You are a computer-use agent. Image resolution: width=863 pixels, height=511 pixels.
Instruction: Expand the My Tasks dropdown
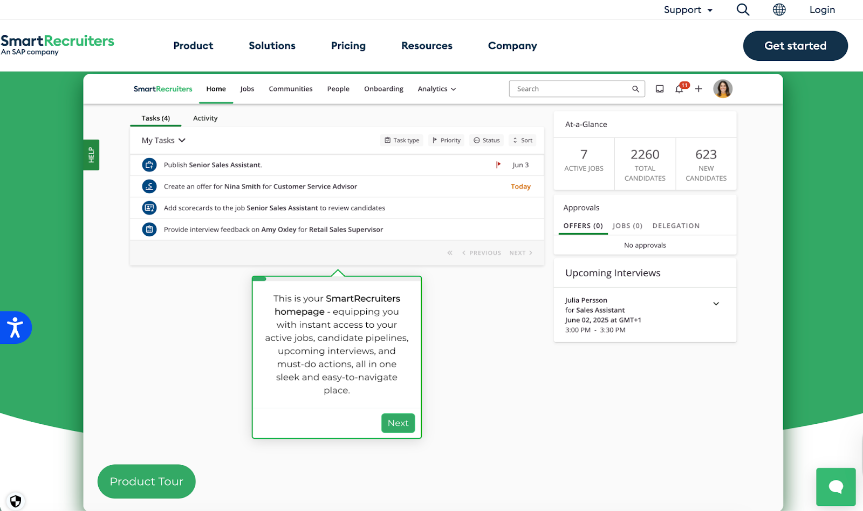pyautogui.click(x=163, y=140)
